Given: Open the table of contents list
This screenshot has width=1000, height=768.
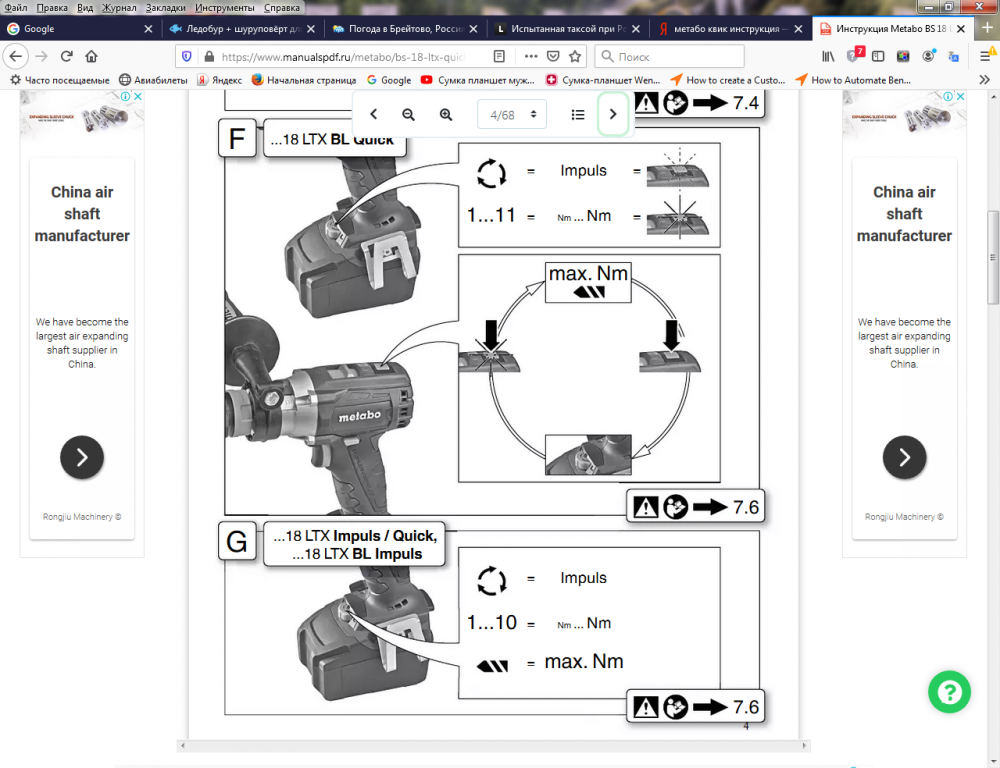Looking at the screenshot, I should (x=578, y=114).
